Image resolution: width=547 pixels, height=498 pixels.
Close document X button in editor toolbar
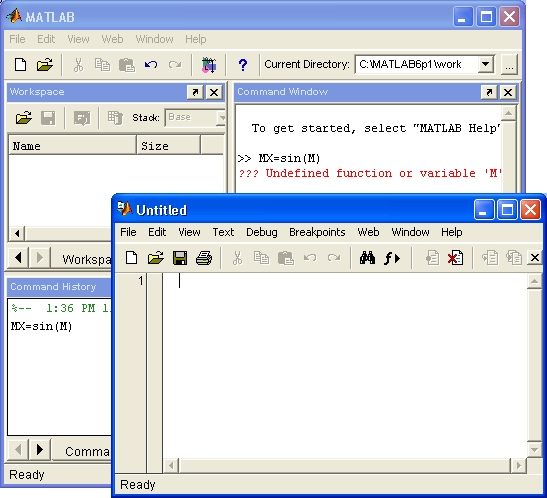click(535, 258)
